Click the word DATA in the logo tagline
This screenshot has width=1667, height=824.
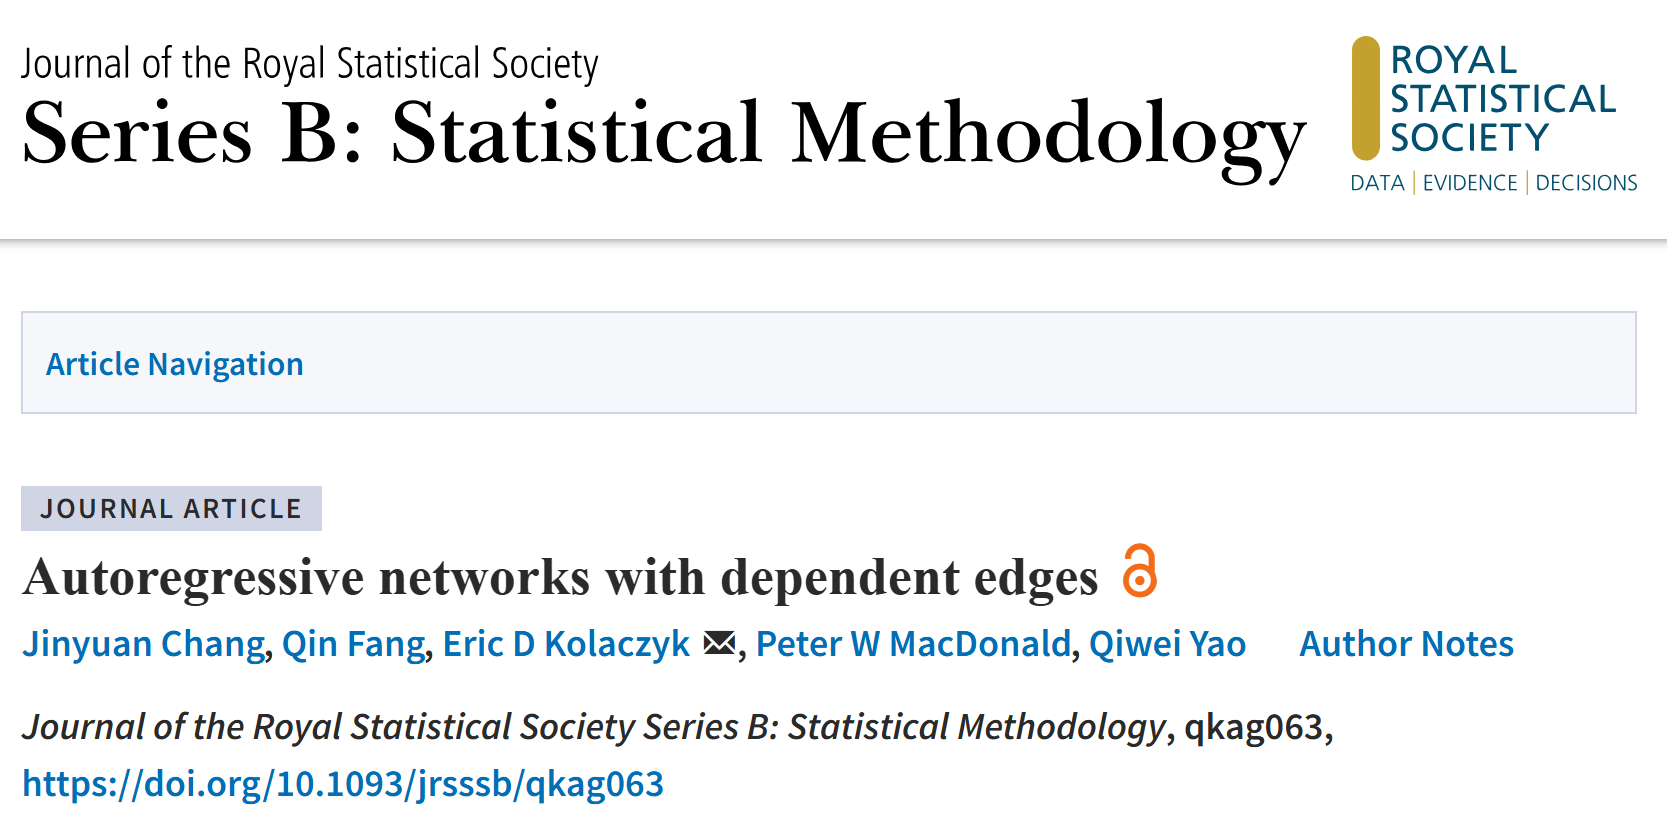1377,183
